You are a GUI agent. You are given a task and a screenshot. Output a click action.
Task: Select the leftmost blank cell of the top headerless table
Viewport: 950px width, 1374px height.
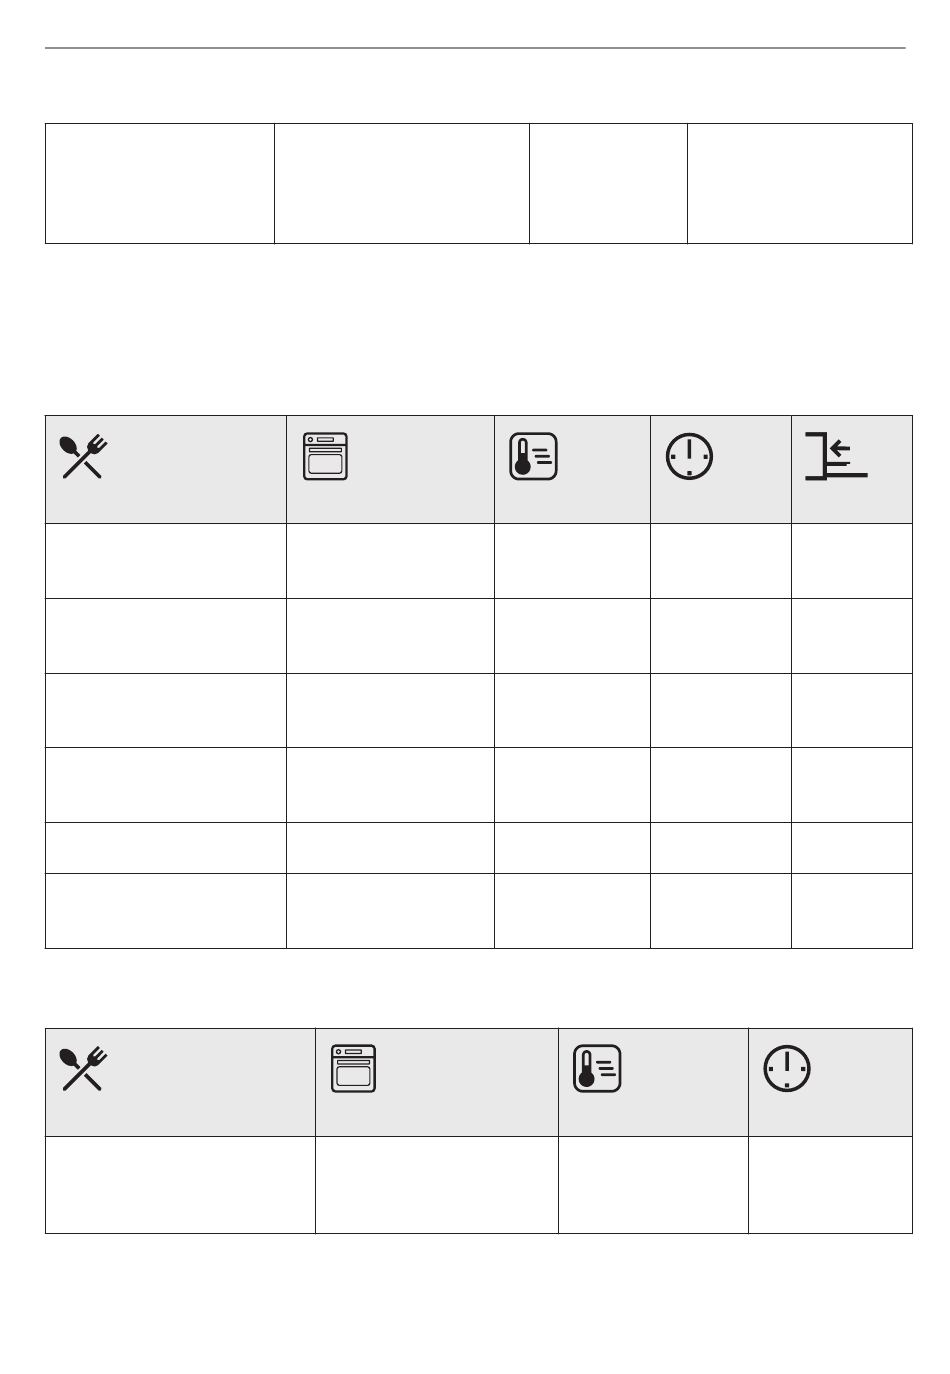click(x=160, y=184)
